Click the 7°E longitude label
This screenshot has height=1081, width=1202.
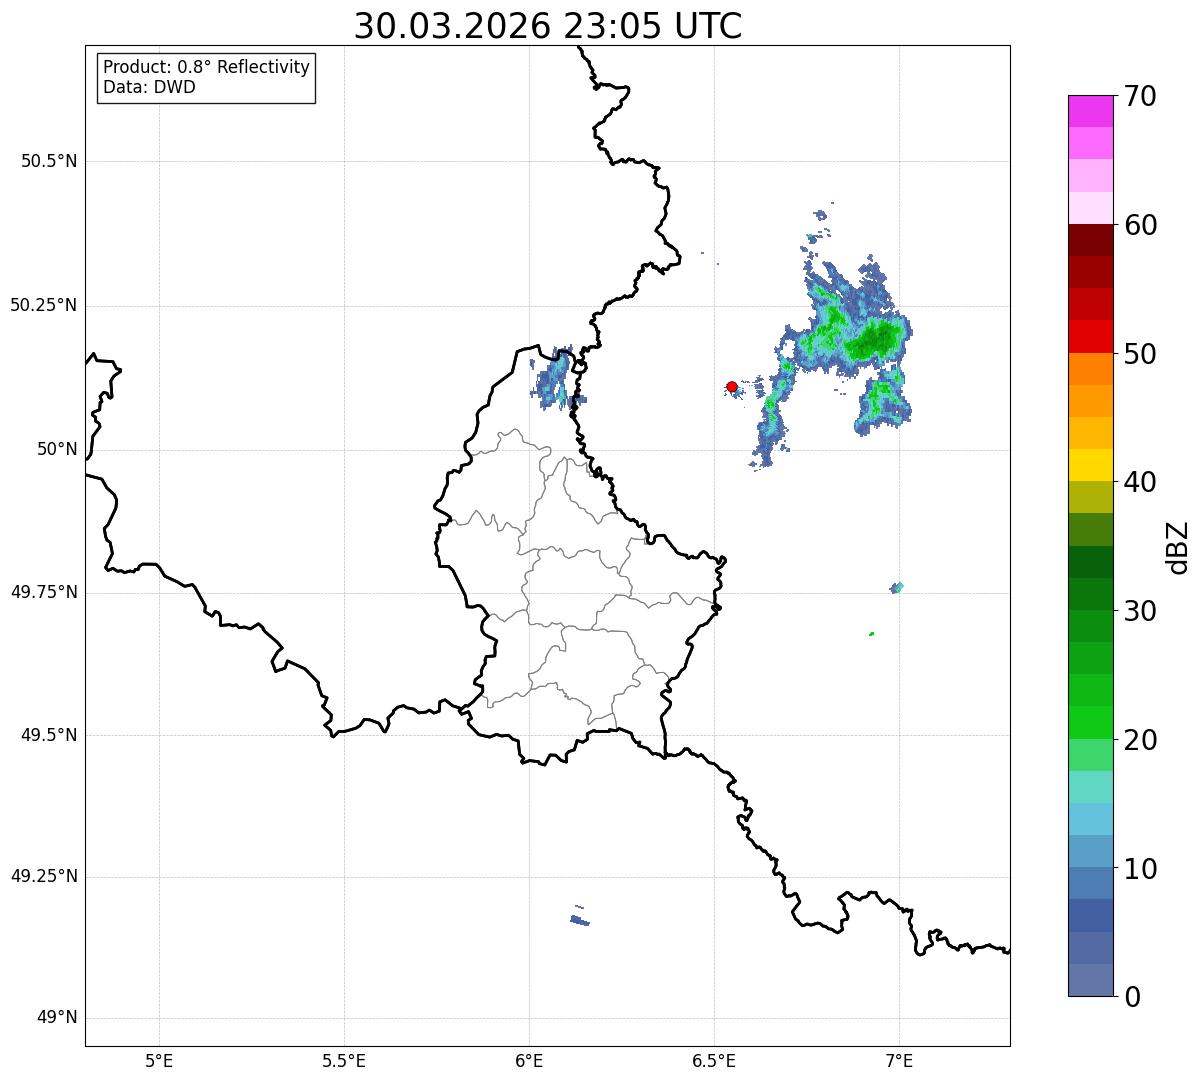[x=899, y=1060]
